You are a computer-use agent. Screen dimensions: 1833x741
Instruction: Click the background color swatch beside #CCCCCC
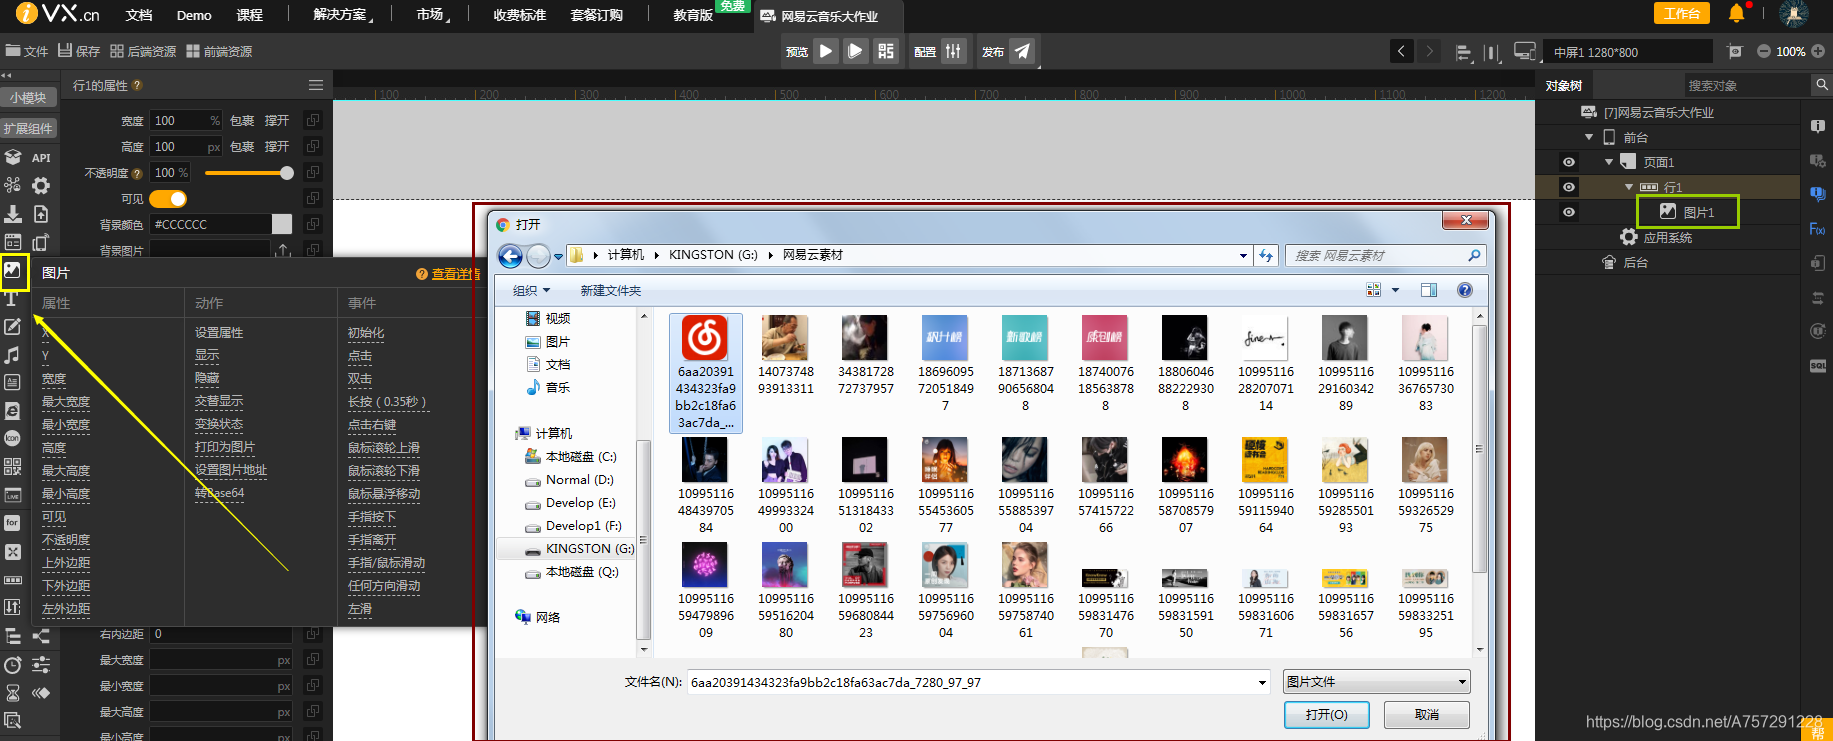click(282, 224)
